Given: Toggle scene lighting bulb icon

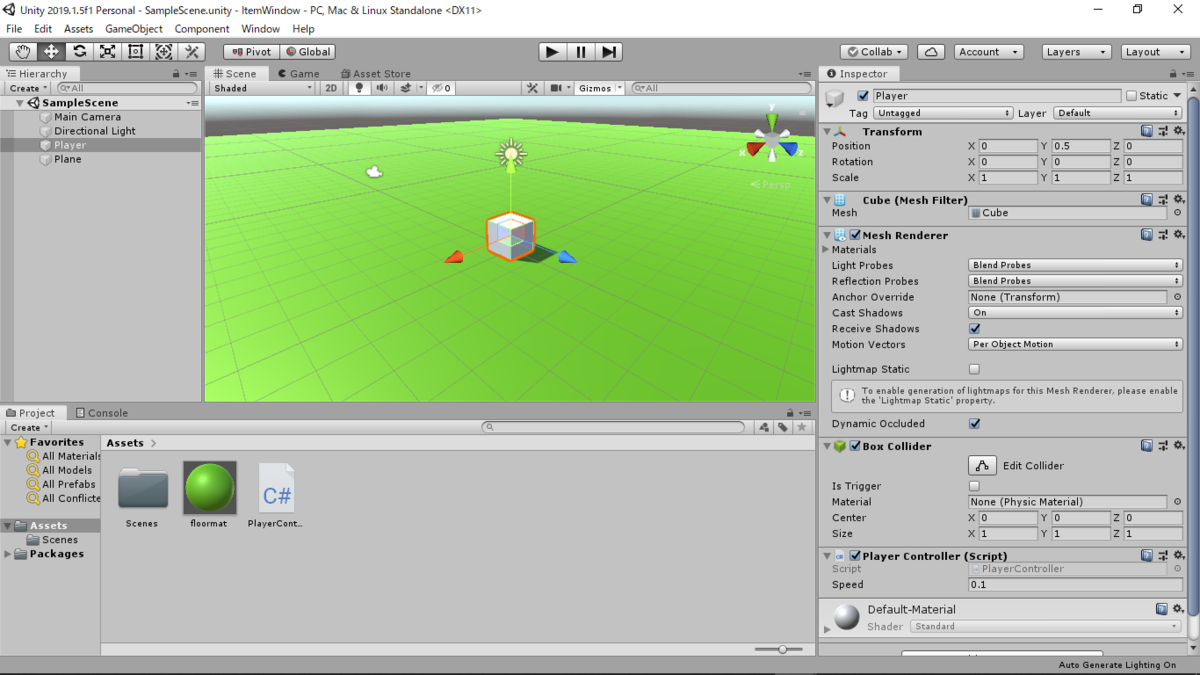Looking at the screenshot, I should tap(359, 88).
